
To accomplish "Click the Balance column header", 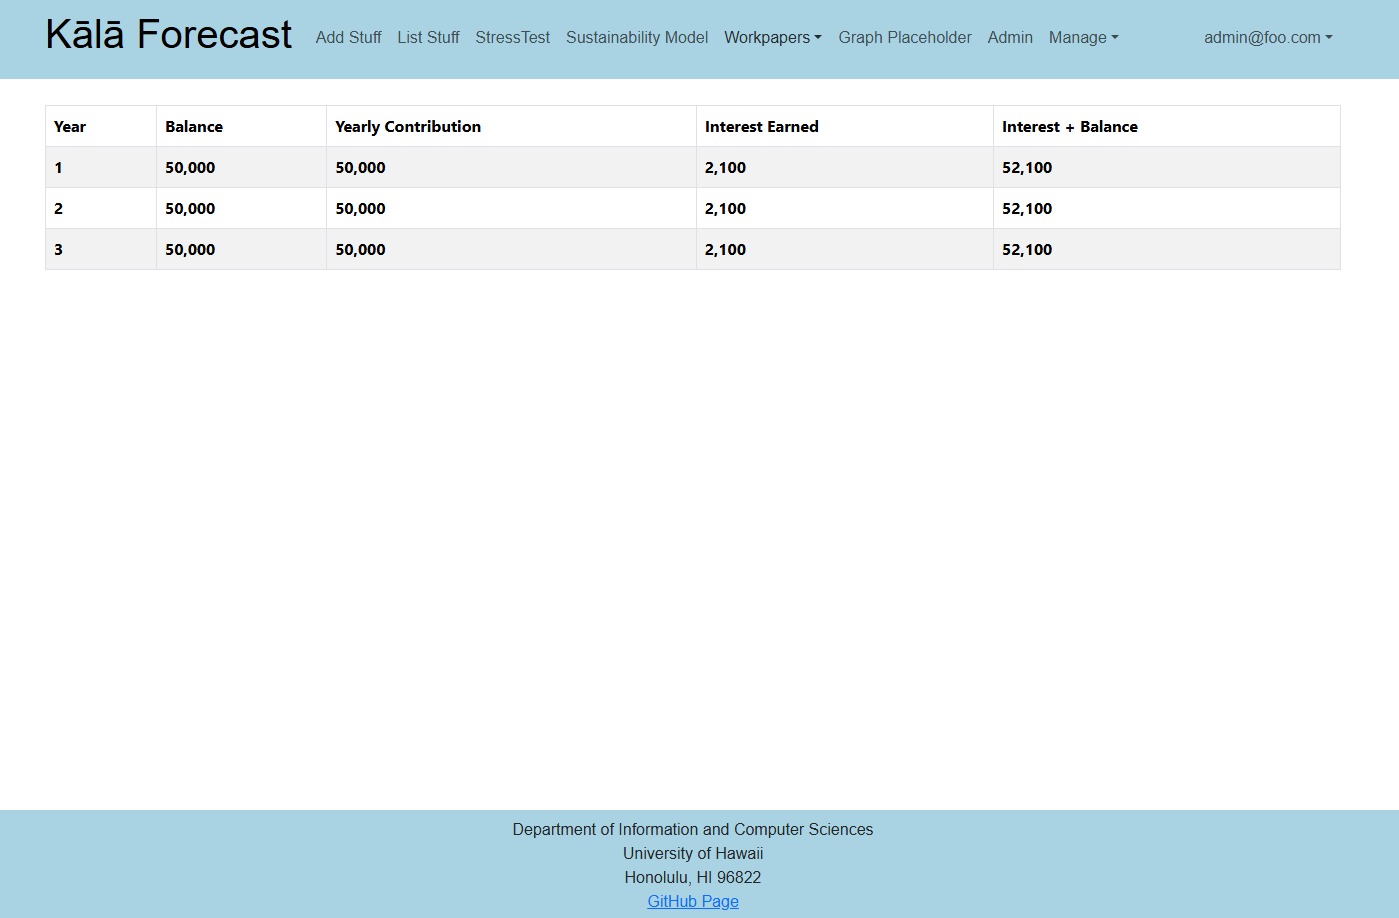I will click(194, 127).
